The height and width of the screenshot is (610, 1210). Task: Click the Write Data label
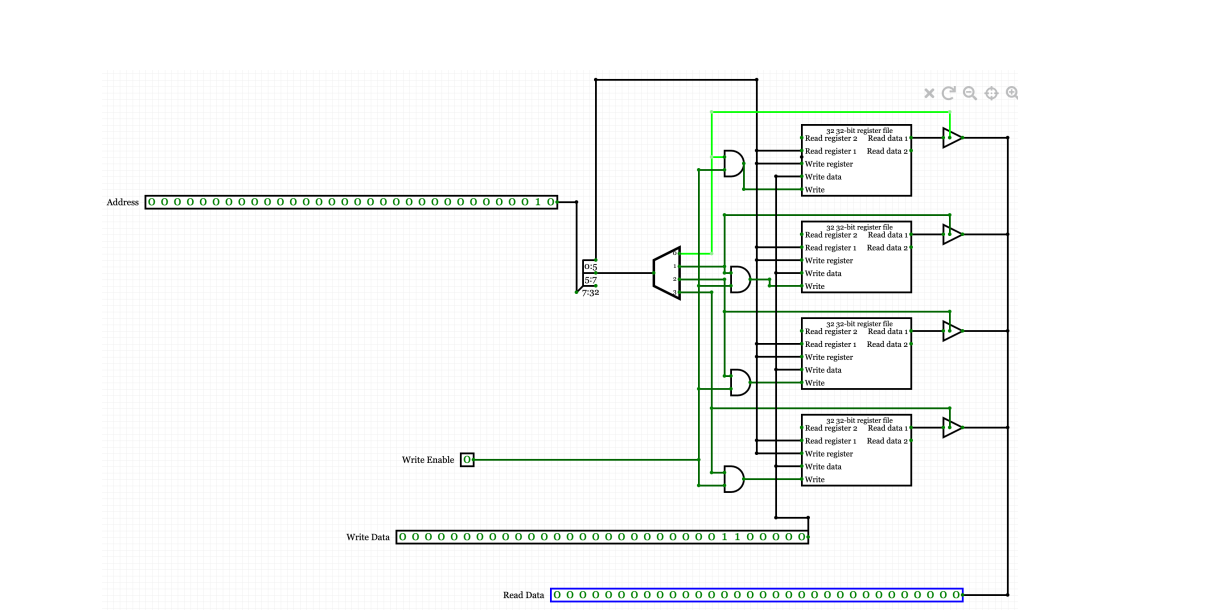point(369,537)
